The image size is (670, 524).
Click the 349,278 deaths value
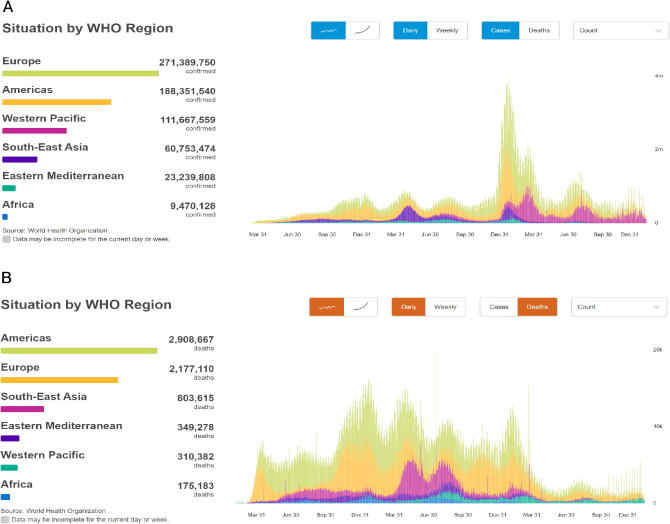tap(196, 427)
